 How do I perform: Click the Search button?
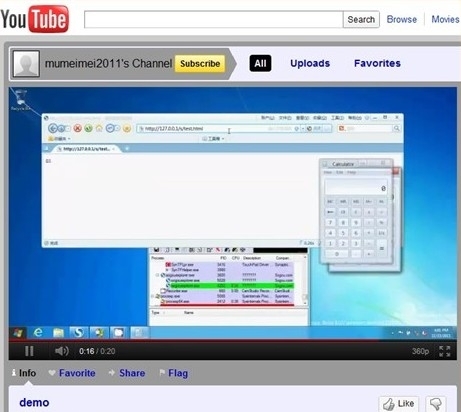tap(361, 19)
